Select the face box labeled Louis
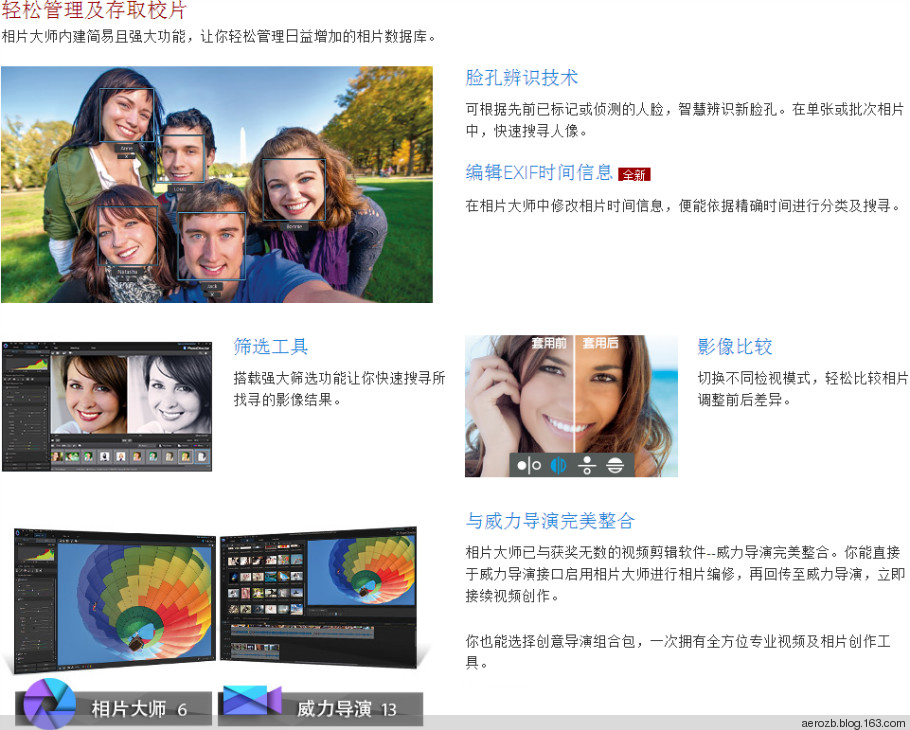 pos(181,158)
